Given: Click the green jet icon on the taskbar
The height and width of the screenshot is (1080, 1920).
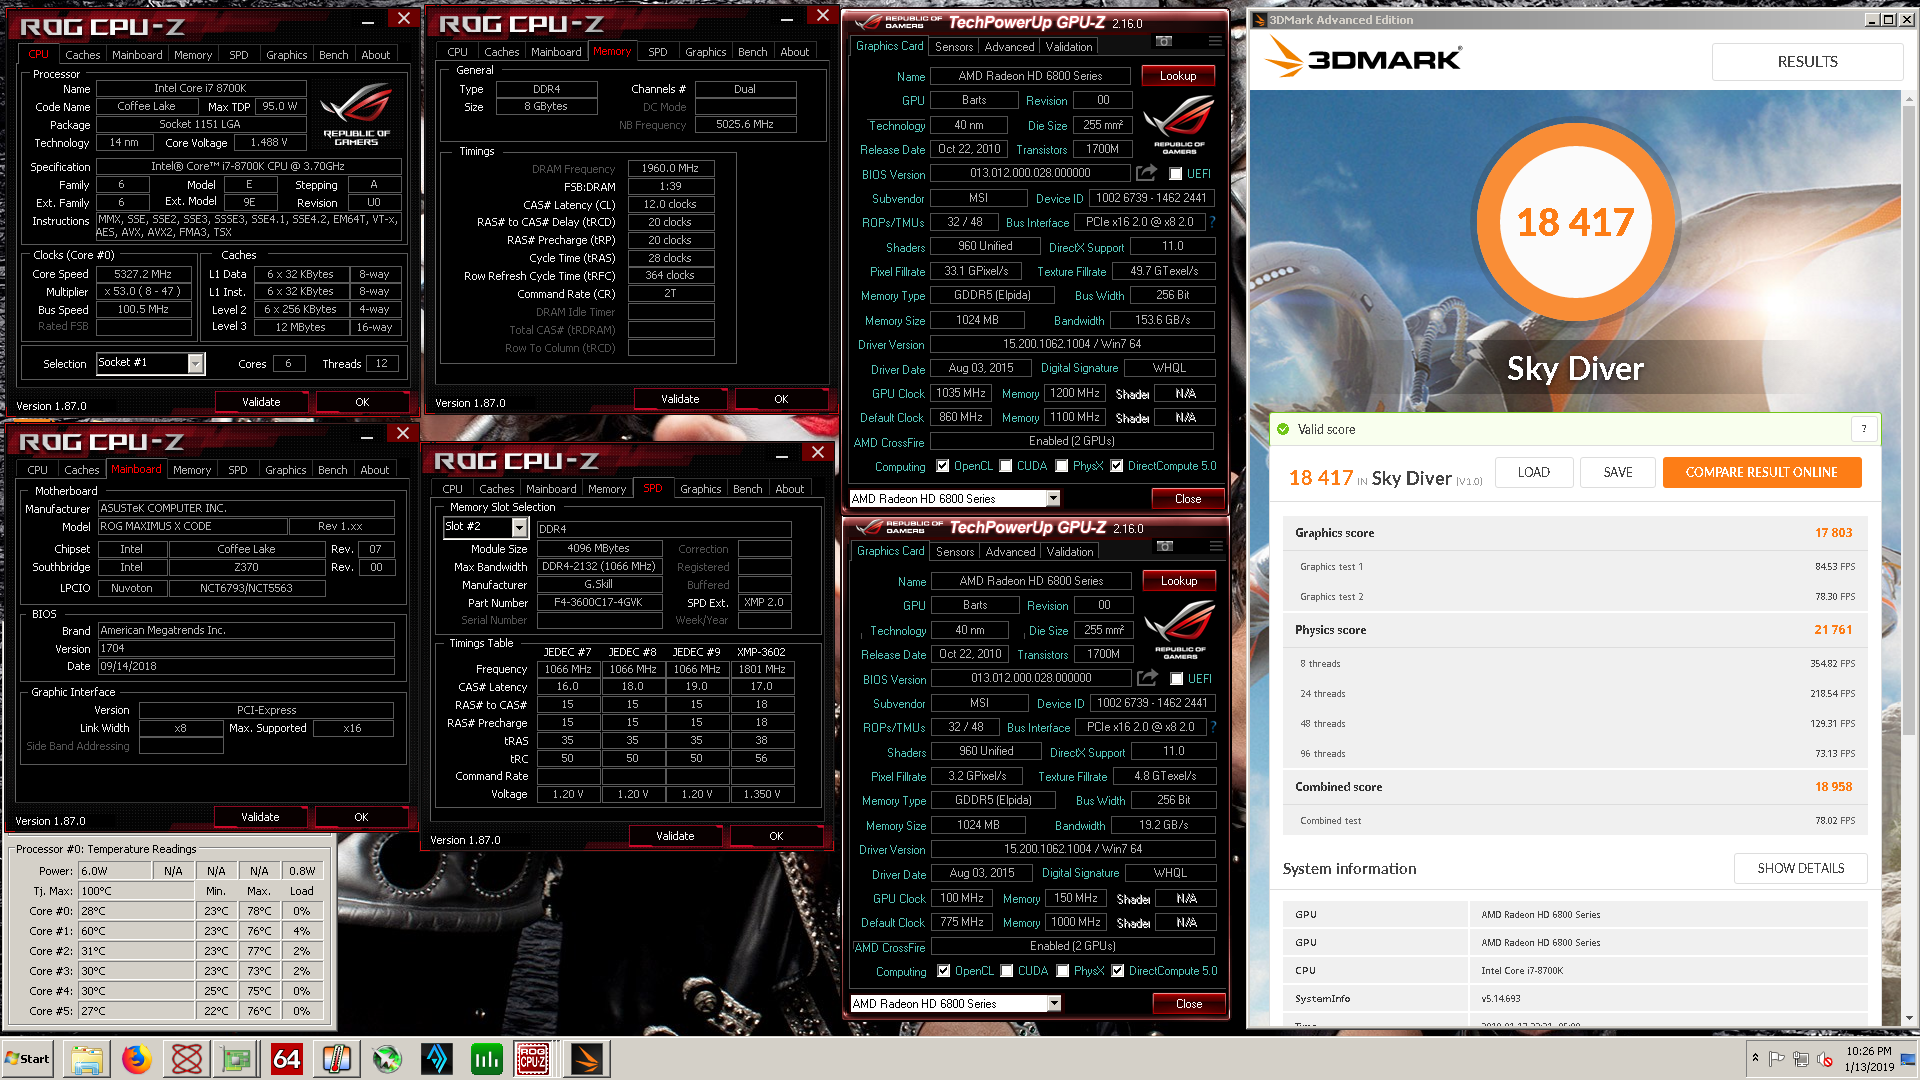Looking at the screenshot, I should [x=387, y=1059].
